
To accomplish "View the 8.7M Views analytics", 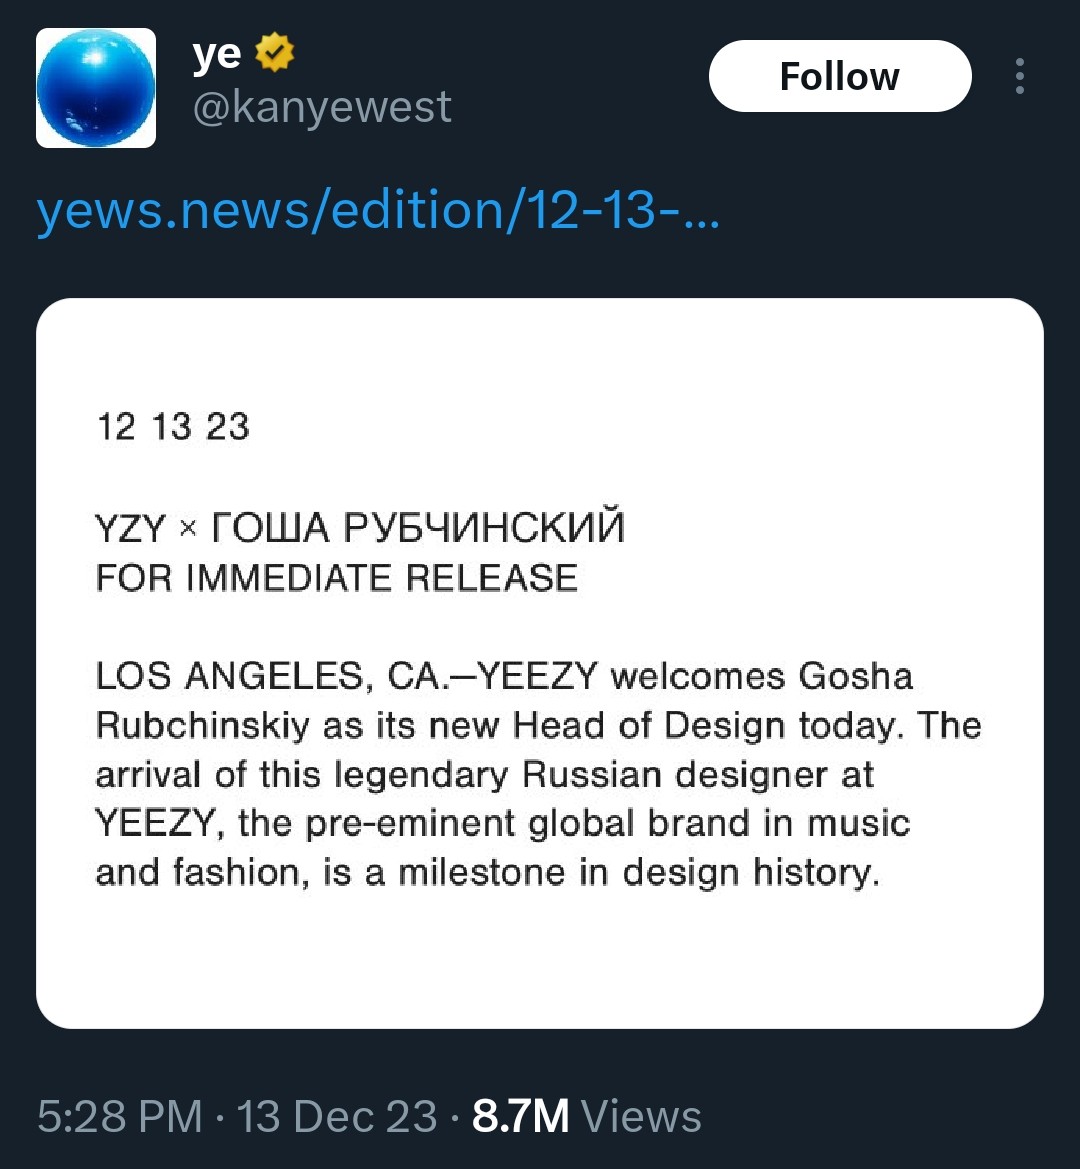I will point(587,1116).
